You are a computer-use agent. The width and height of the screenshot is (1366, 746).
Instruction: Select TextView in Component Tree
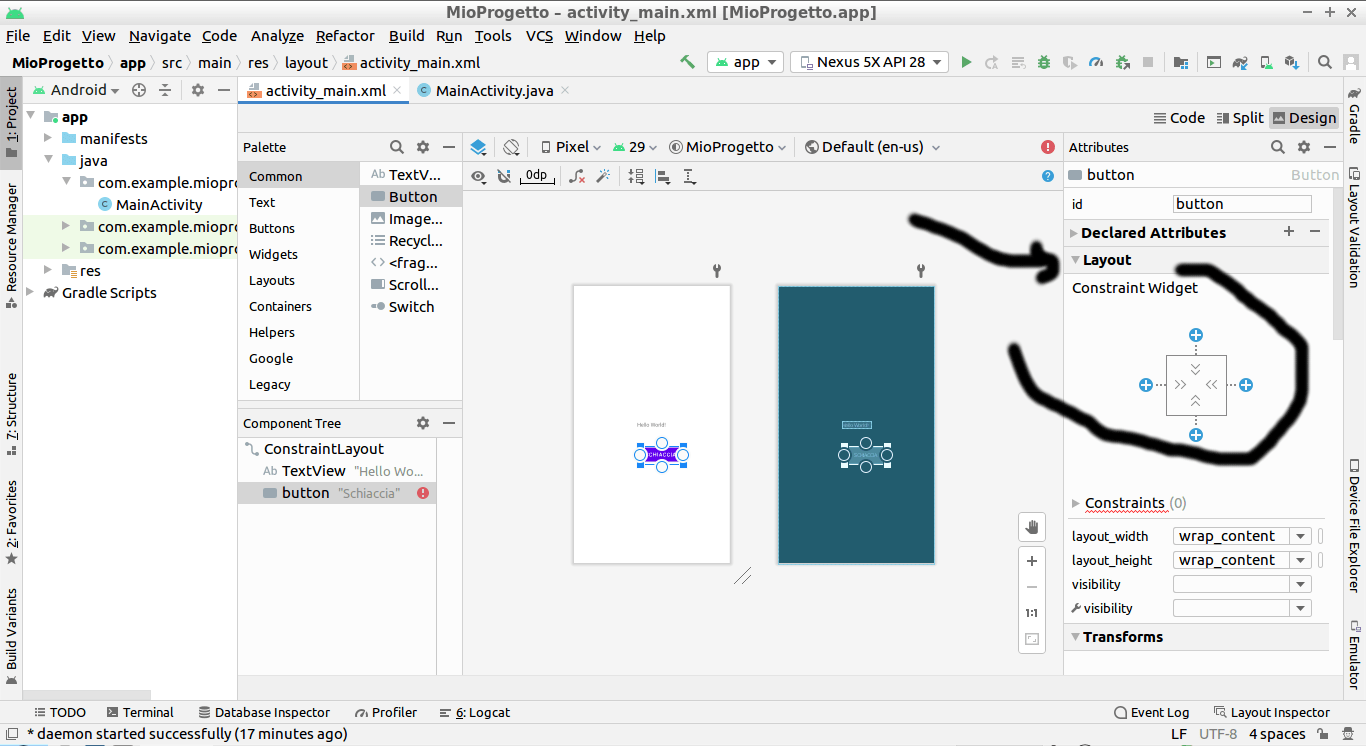(338, 471)
